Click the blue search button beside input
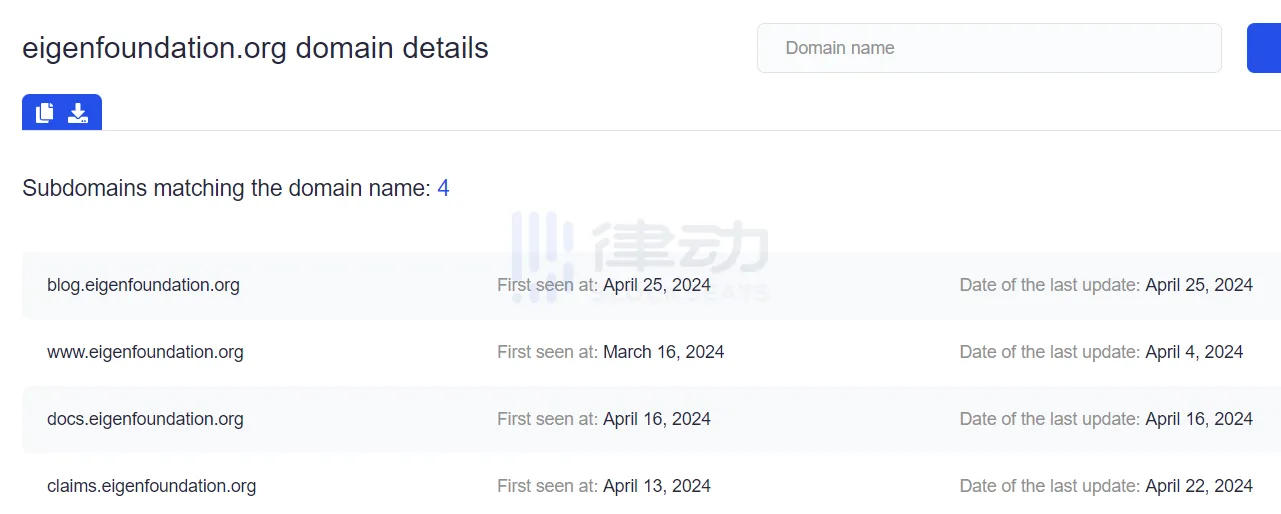 coord(1264,48)
